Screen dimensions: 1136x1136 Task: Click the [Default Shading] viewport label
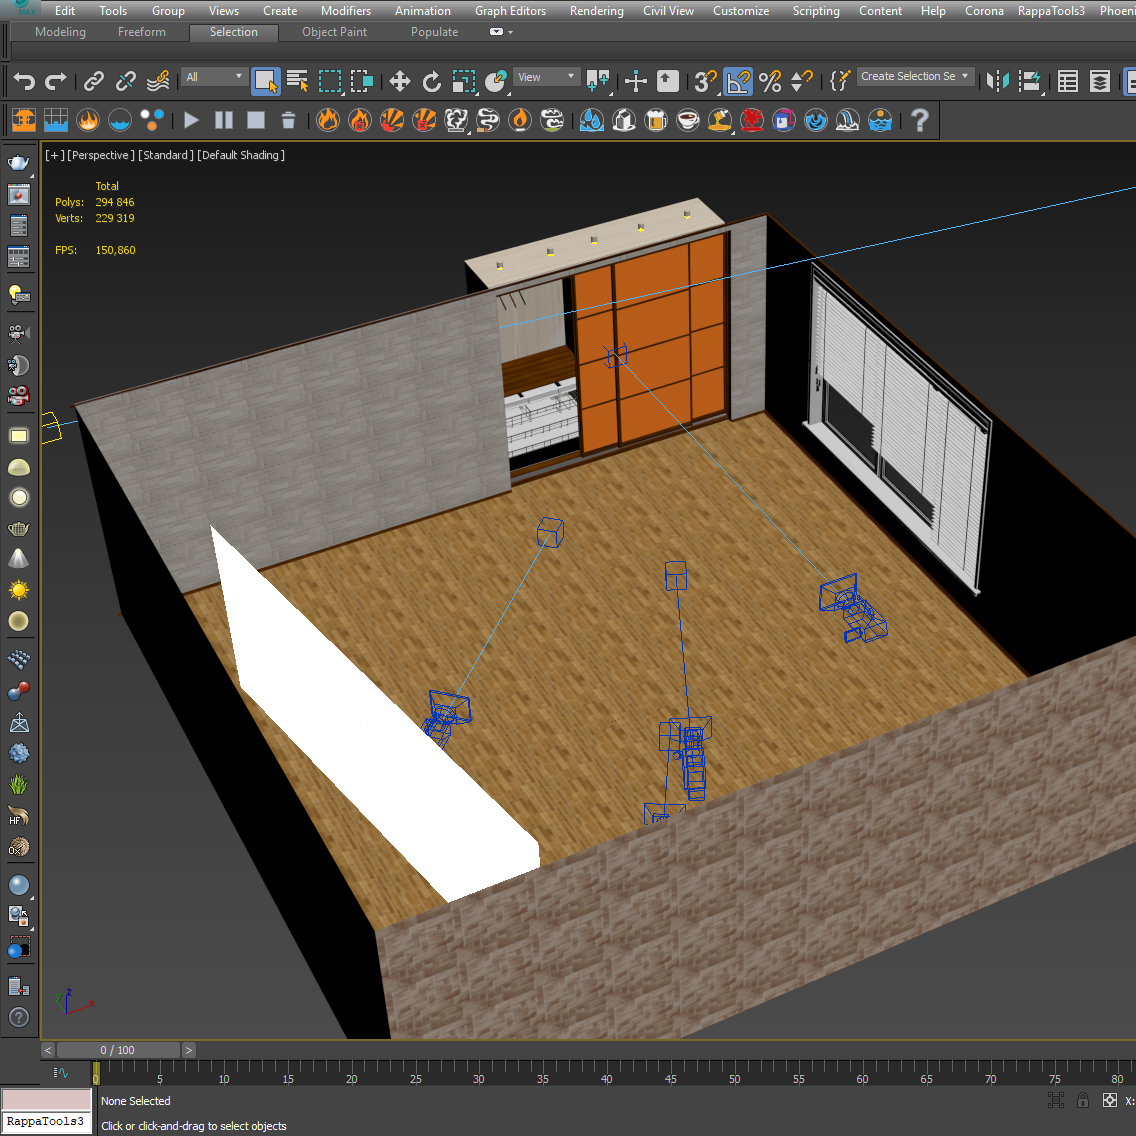tap(241, 155)
